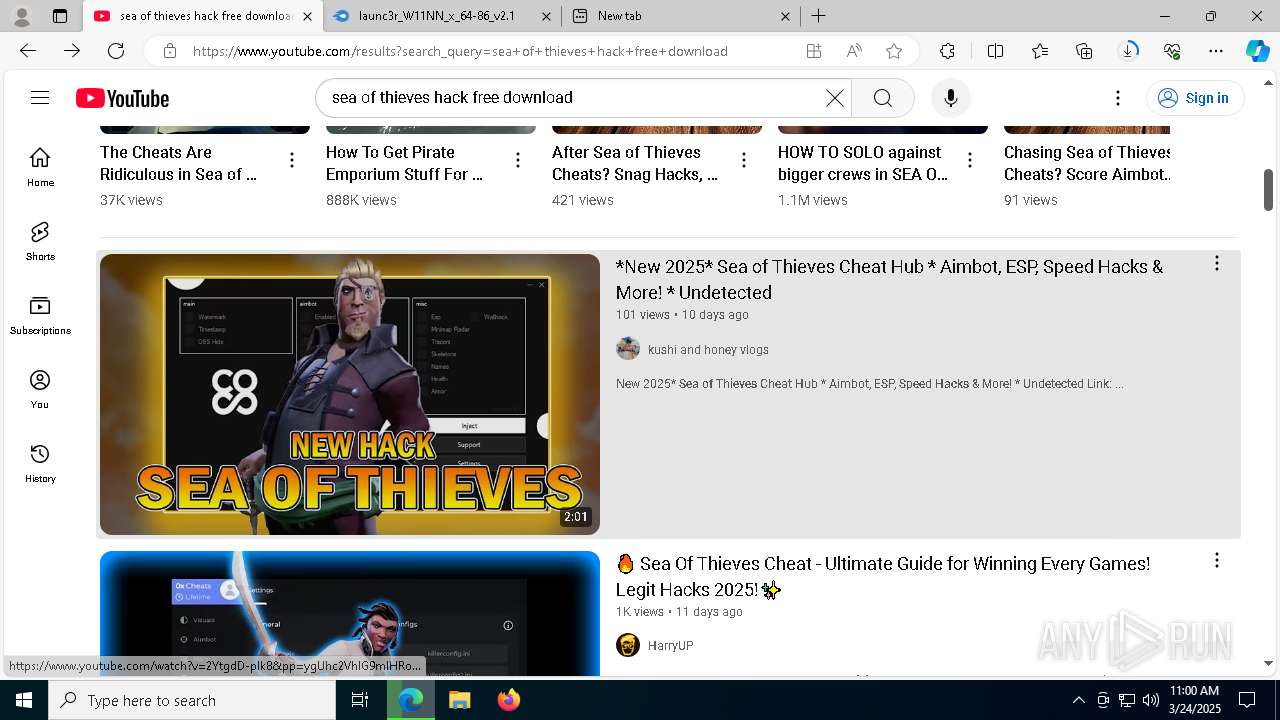This screenshot has height=720, width=1280.
Task: Open Browser essentials heart icon
Action: coord(1172,51)
